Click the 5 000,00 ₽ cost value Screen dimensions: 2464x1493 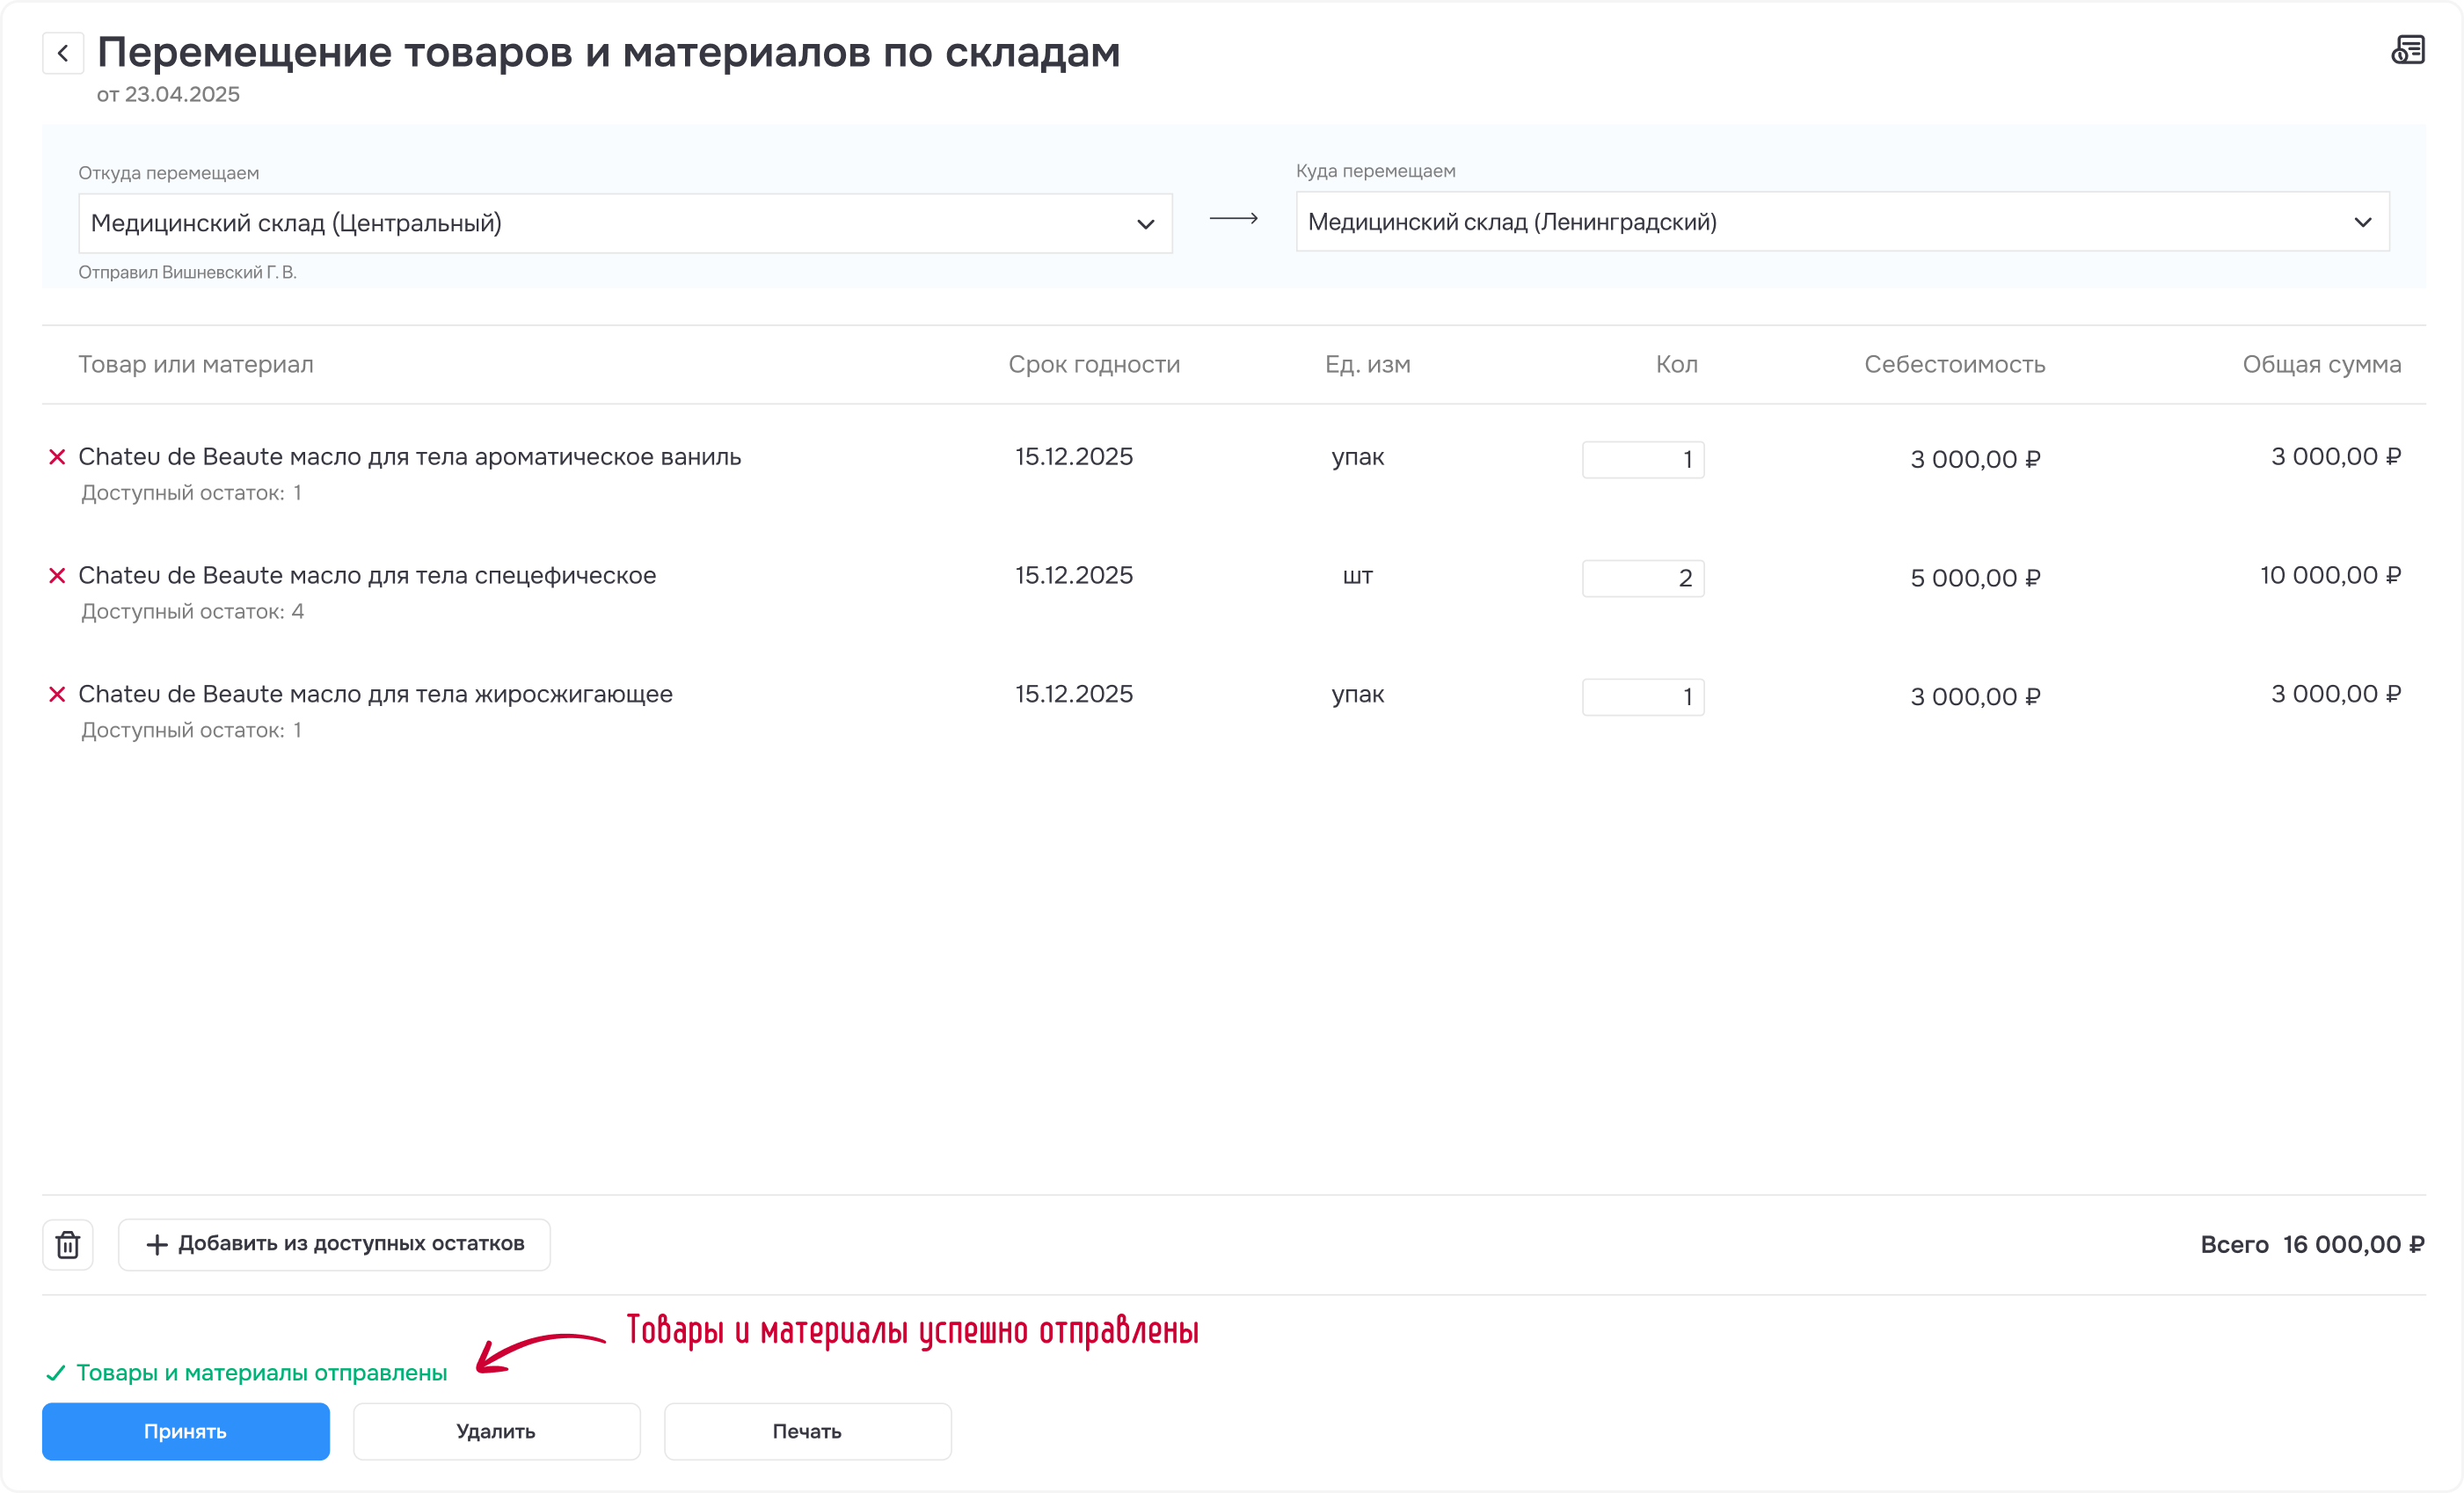1976,578
